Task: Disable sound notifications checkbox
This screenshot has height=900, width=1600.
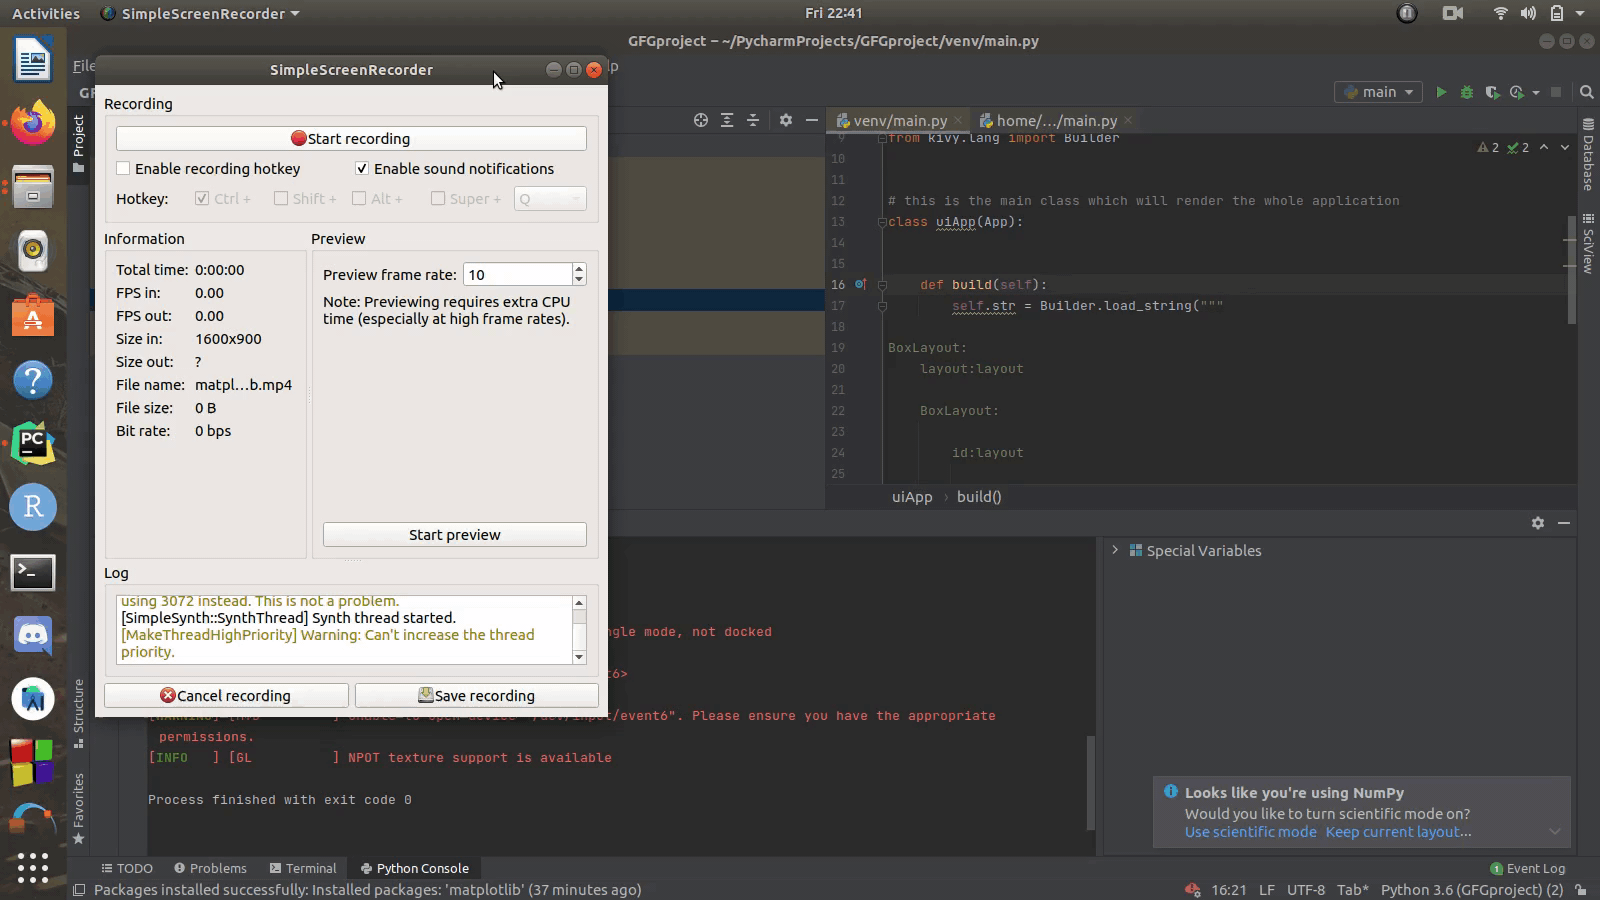Action: (362, 169)
